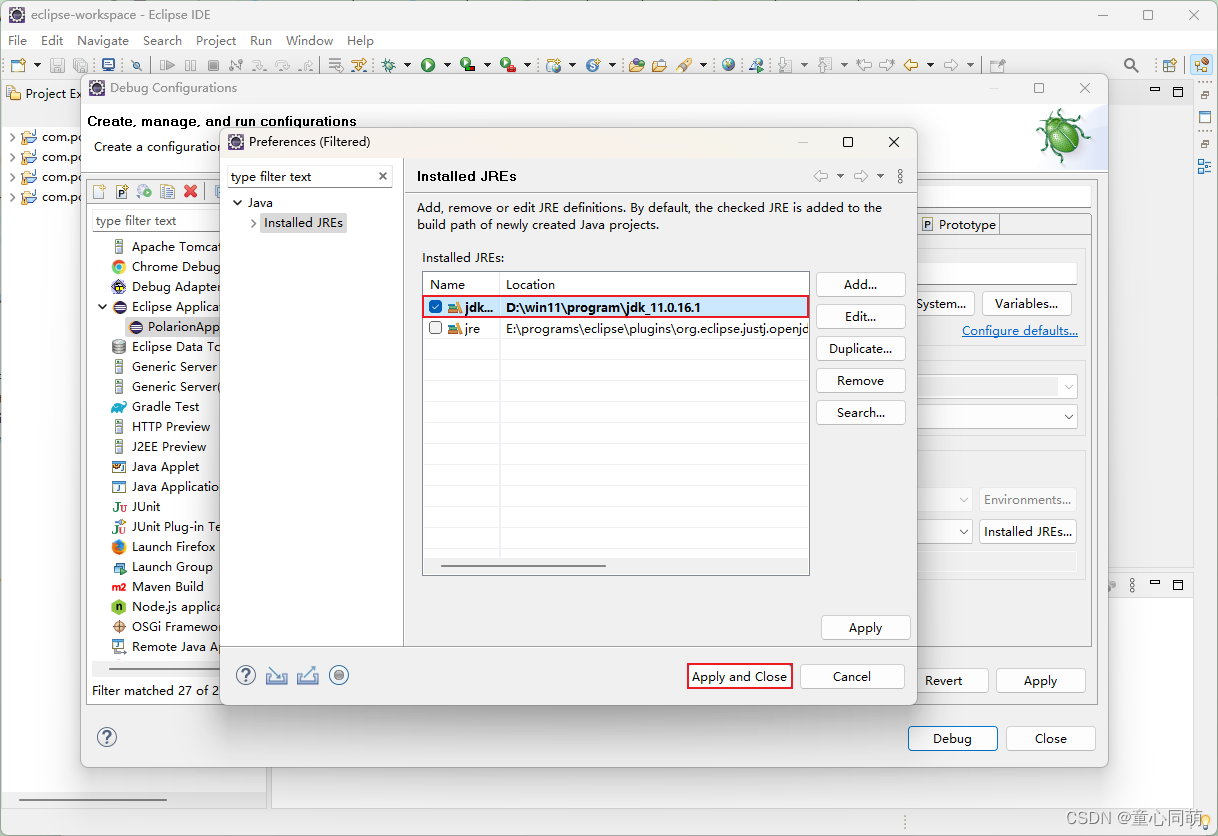This screenshot has height=836, width=1218.
Task: Click the Debug Configurations filter text field
Action: coord(155,220)
